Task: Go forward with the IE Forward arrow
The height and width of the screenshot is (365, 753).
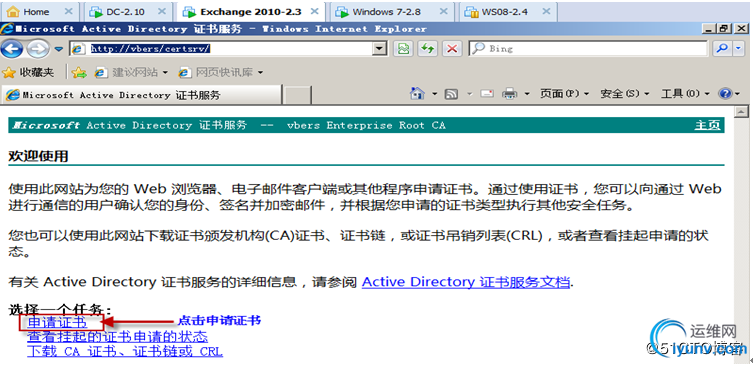Action: click(x=37, y=48)
